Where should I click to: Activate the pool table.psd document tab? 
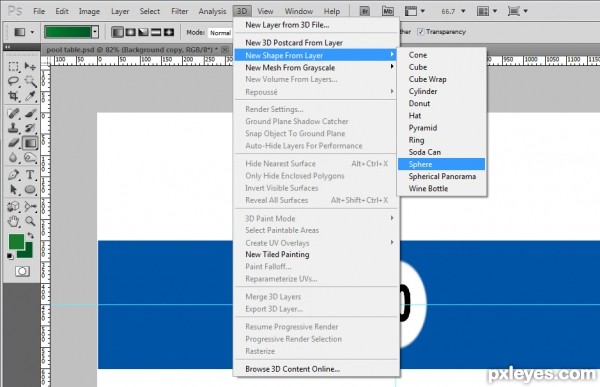tap(132, 50)
